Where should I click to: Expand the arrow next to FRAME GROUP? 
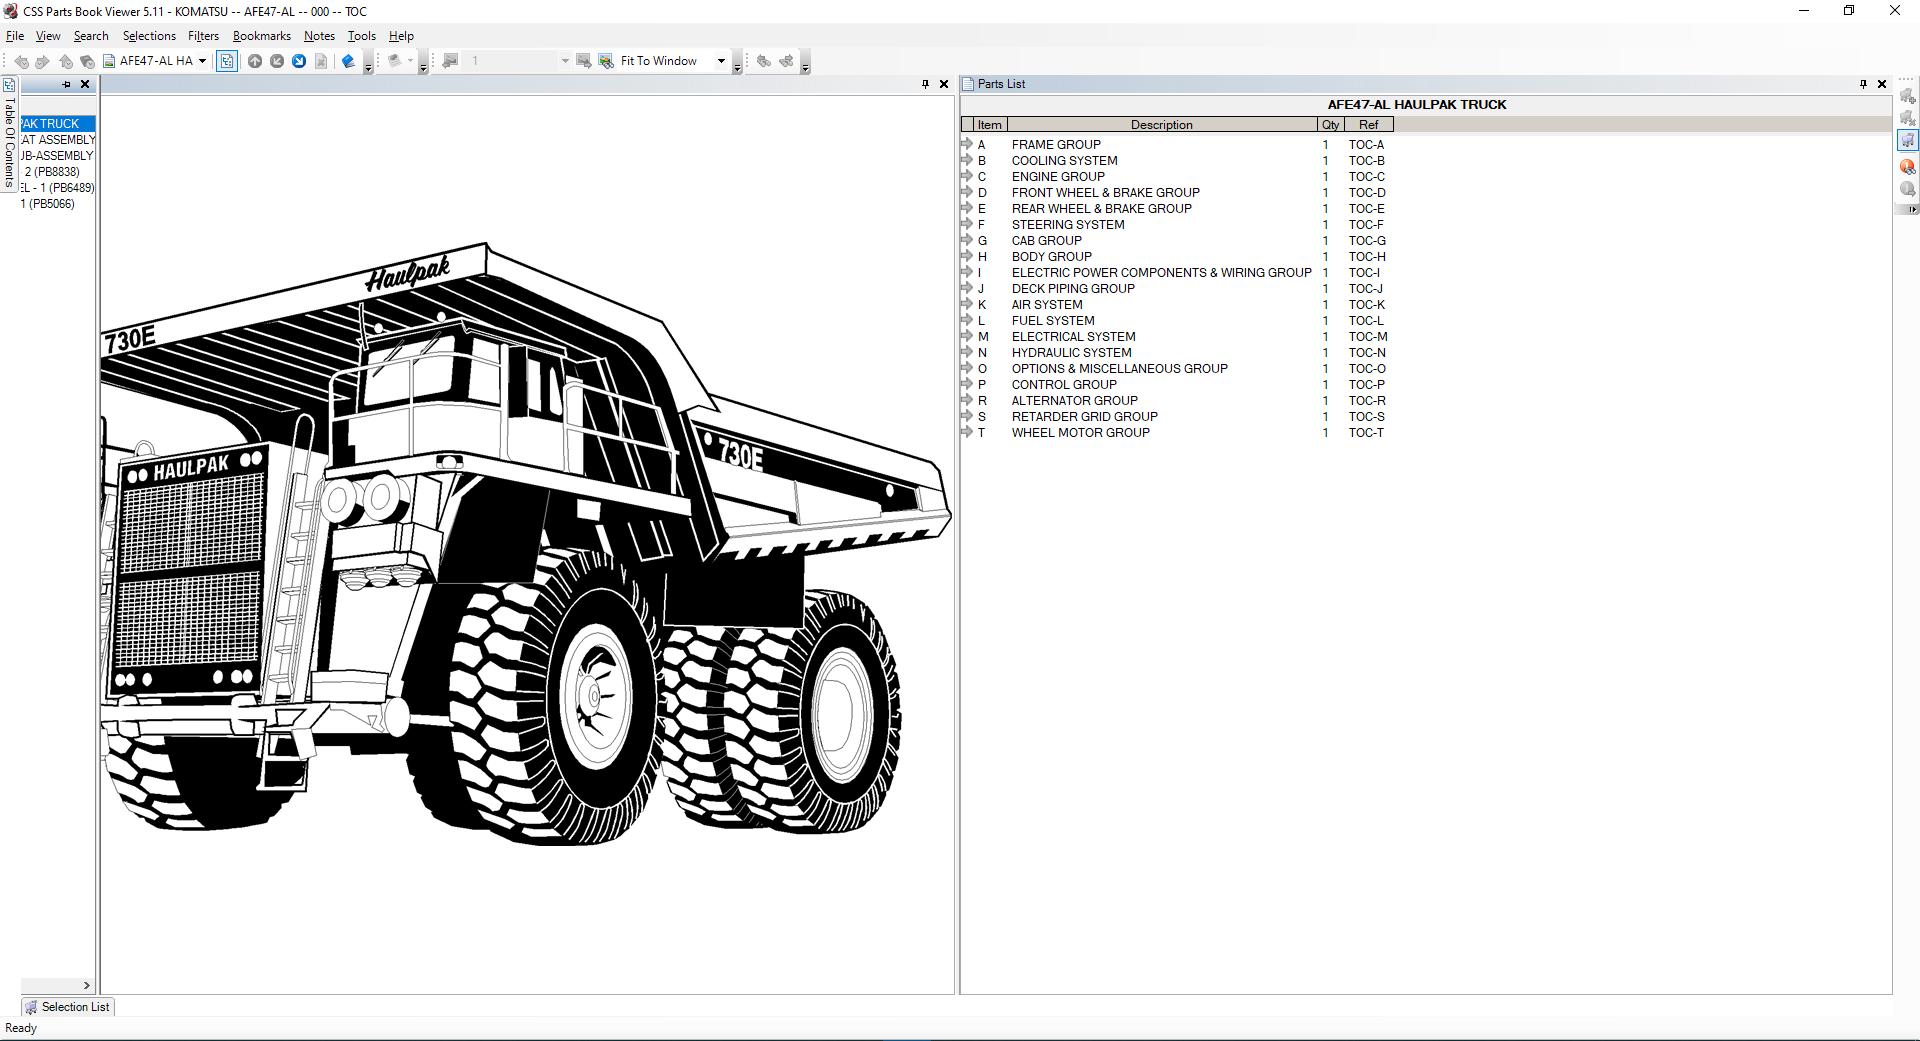(x=968, y=144)
